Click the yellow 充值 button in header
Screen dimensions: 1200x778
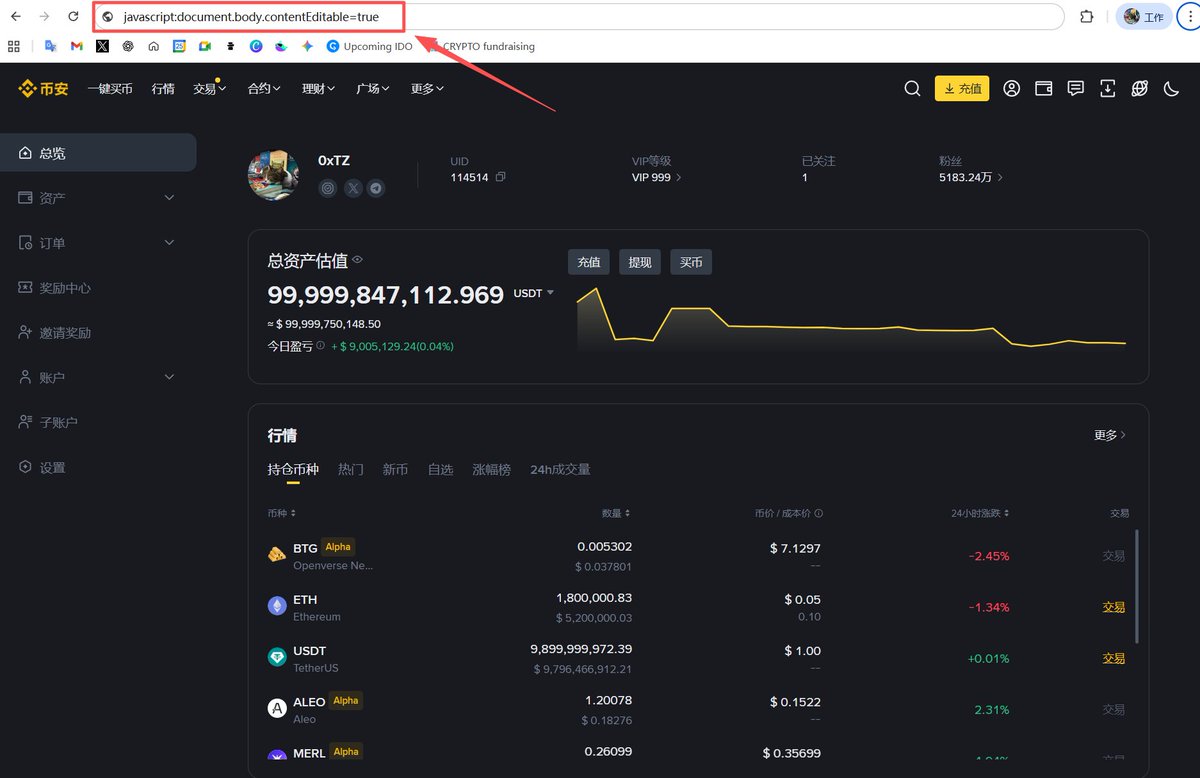962,88
